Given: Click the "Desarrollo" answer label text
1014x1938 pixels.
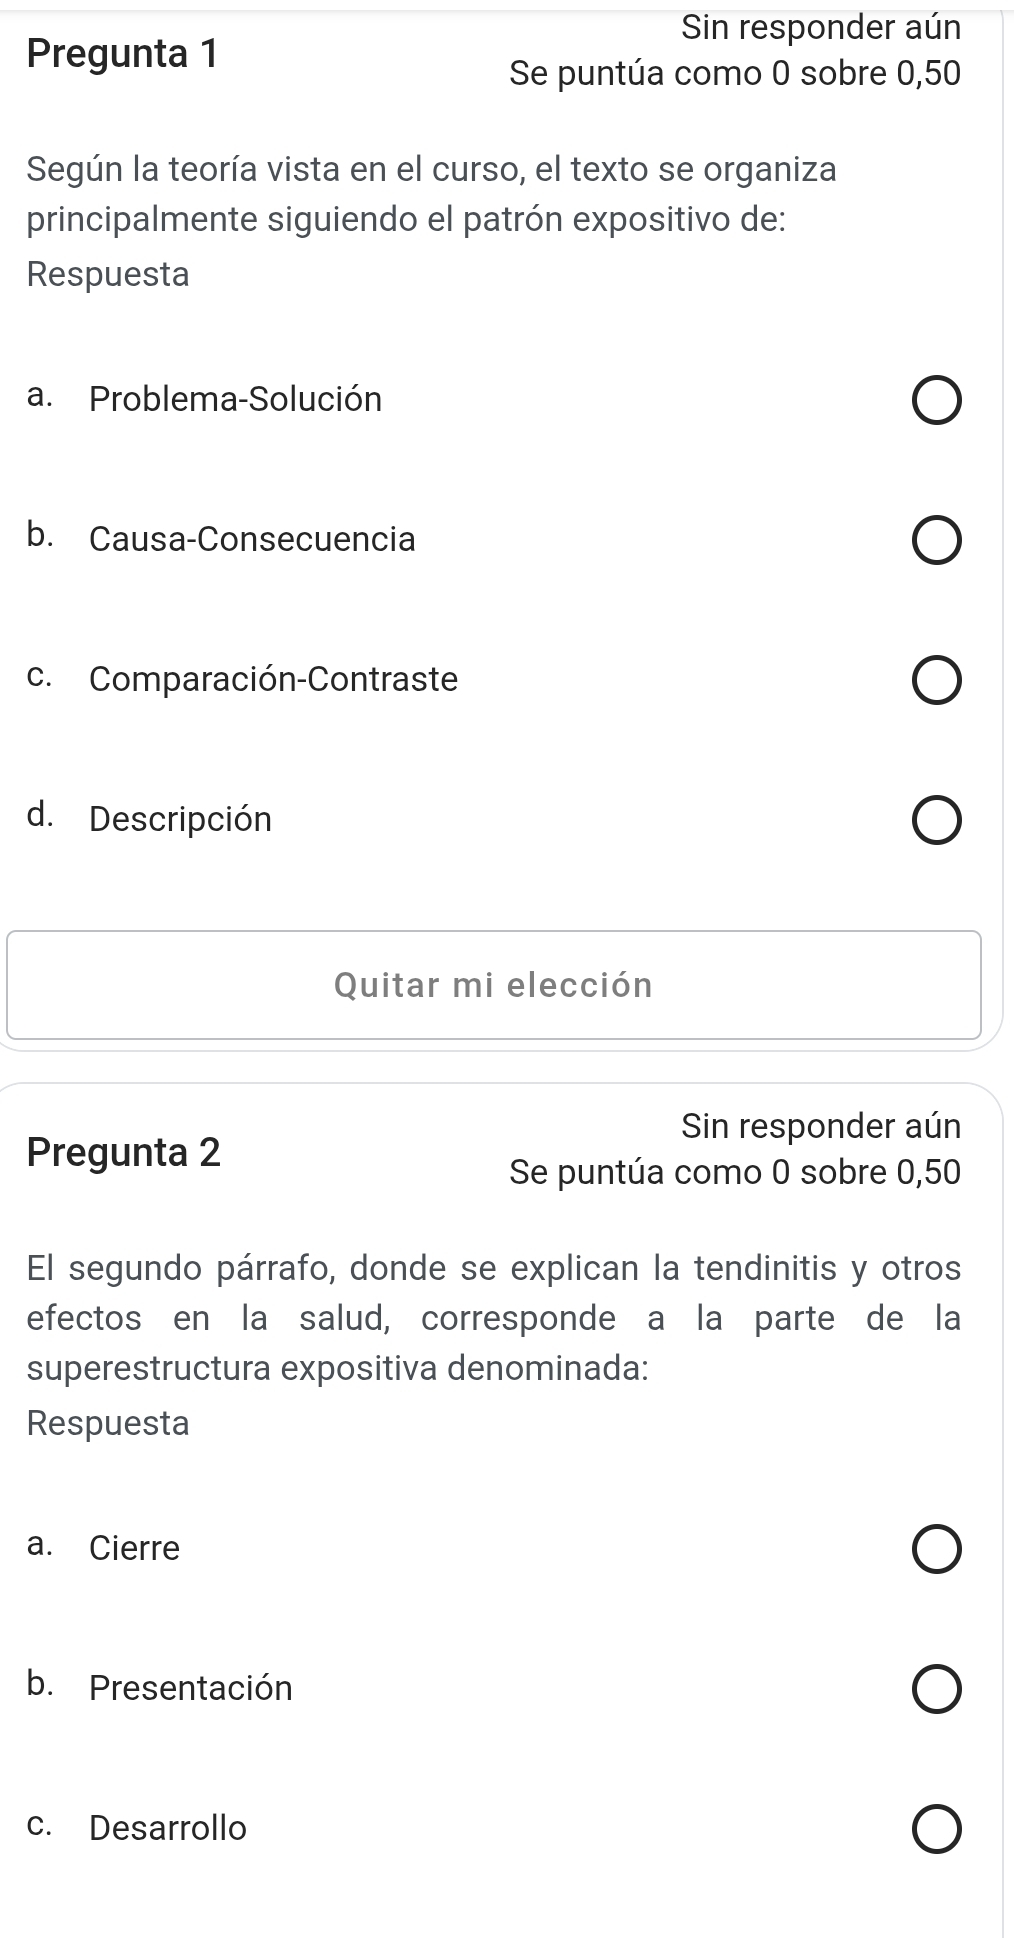Looking at the screenshot, I should click(167, 1829).
